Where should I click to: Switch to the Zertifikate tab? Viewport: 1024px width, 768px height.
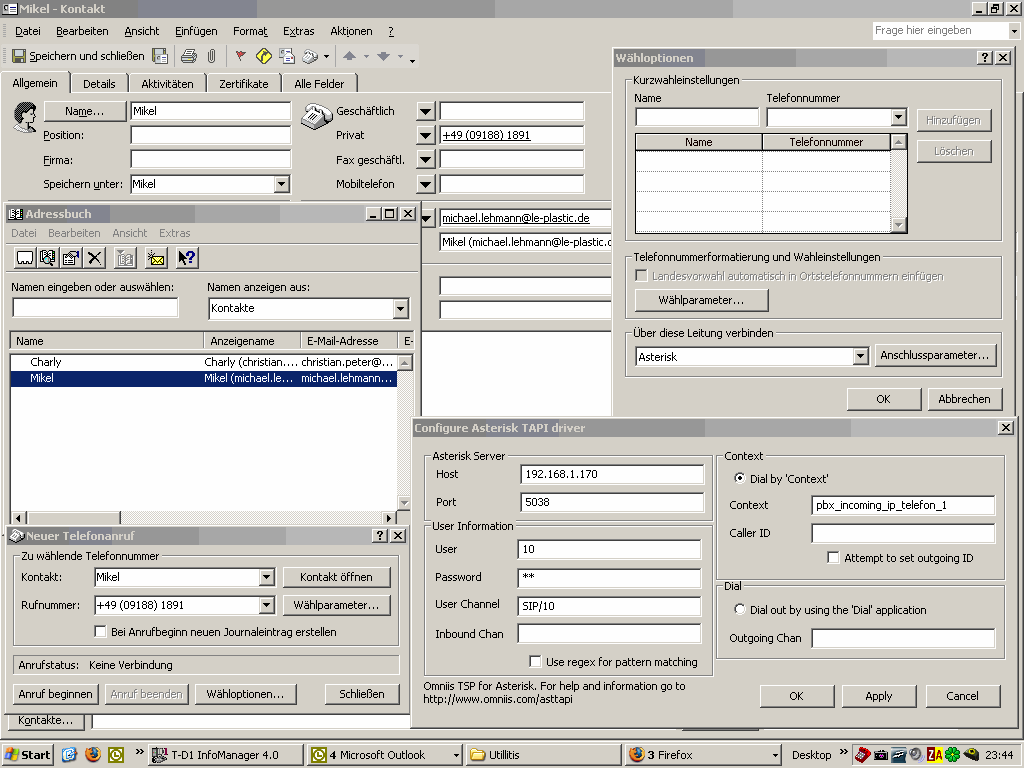click(x=244, y=84)
